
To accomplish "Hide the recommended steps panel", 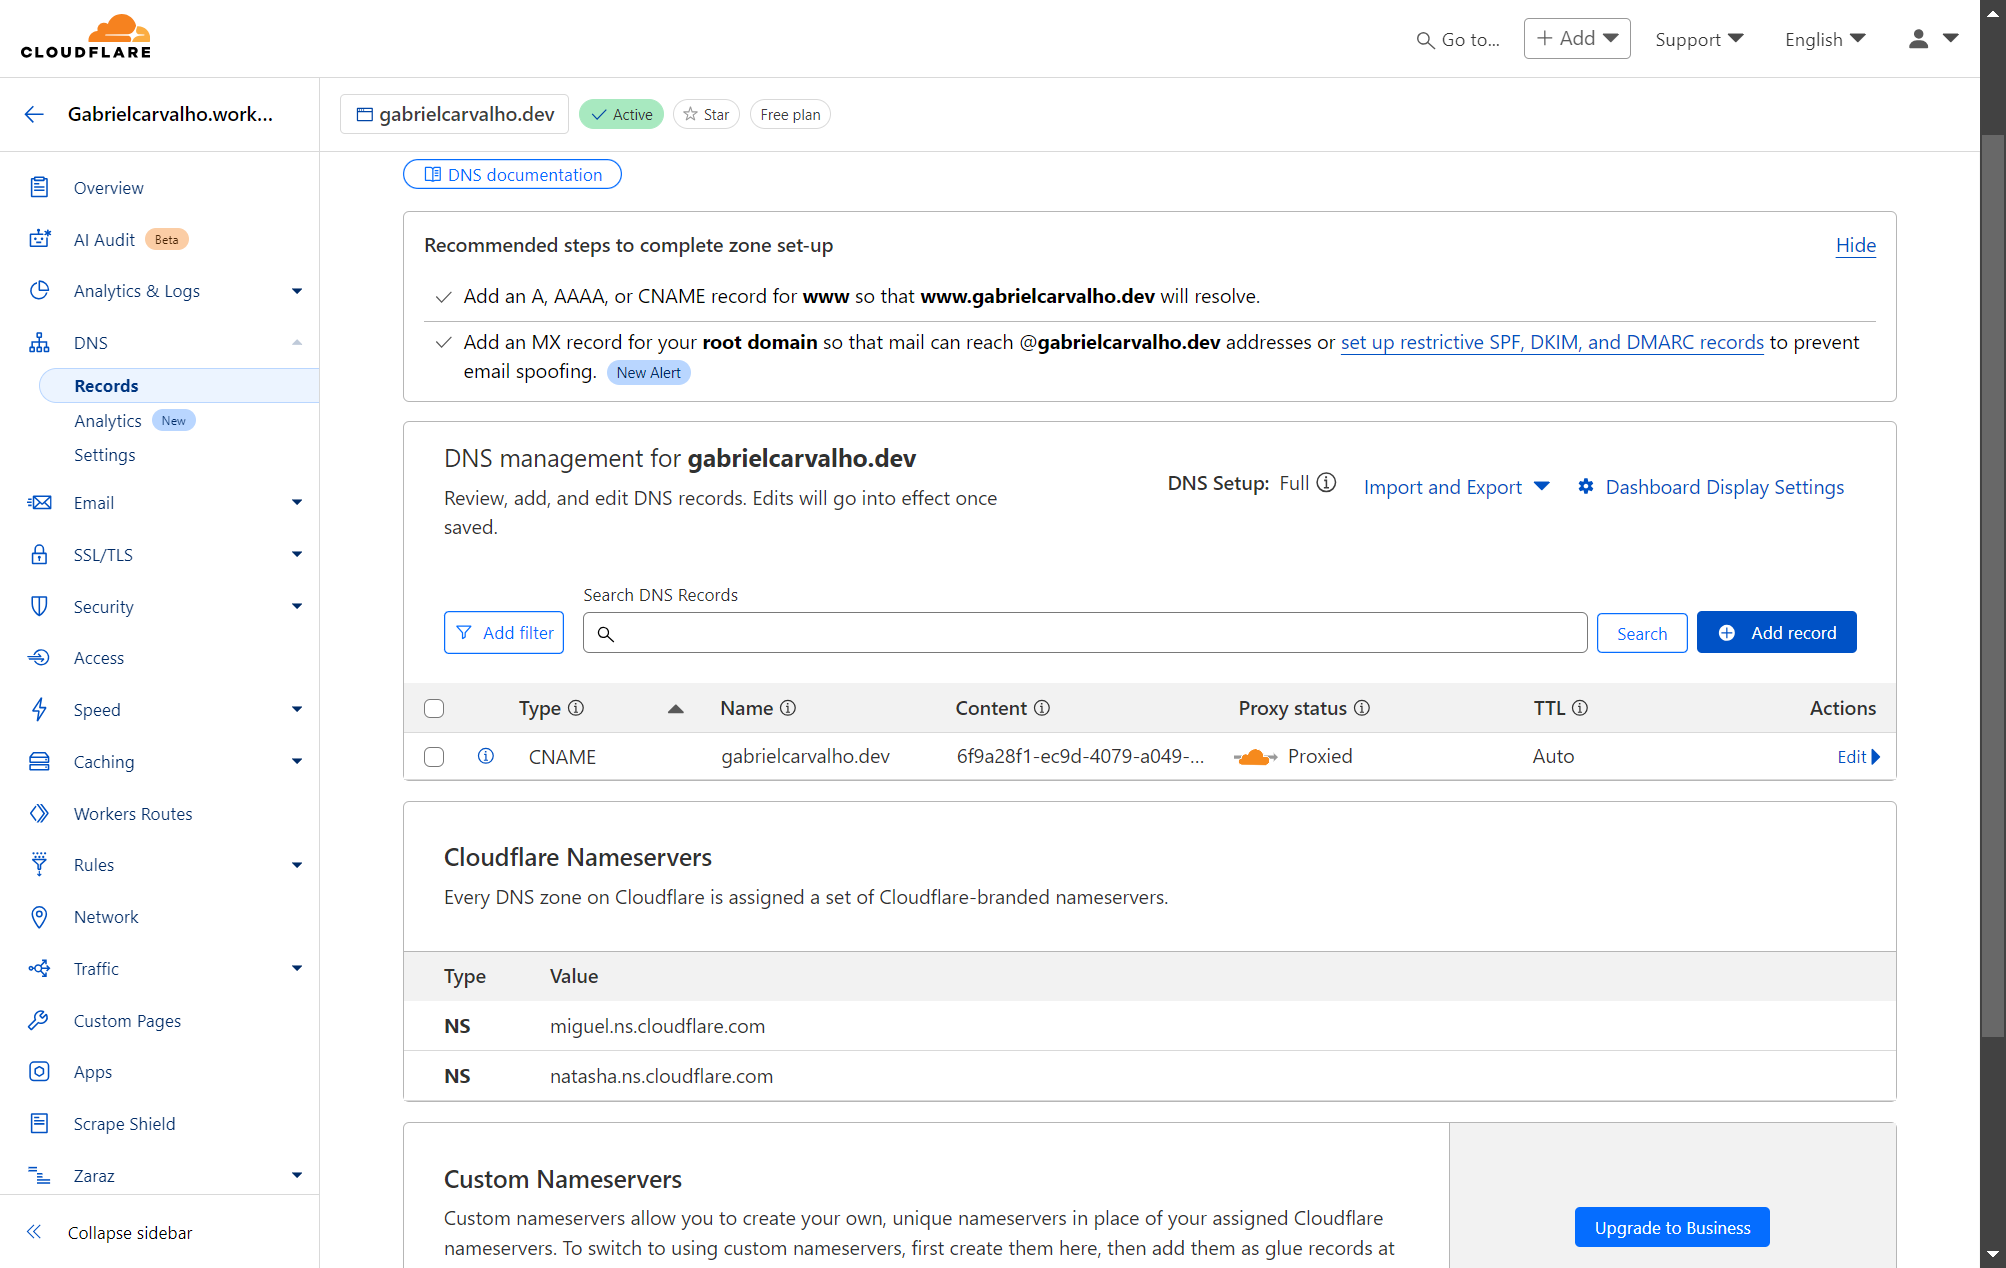I will [1855, 245].
